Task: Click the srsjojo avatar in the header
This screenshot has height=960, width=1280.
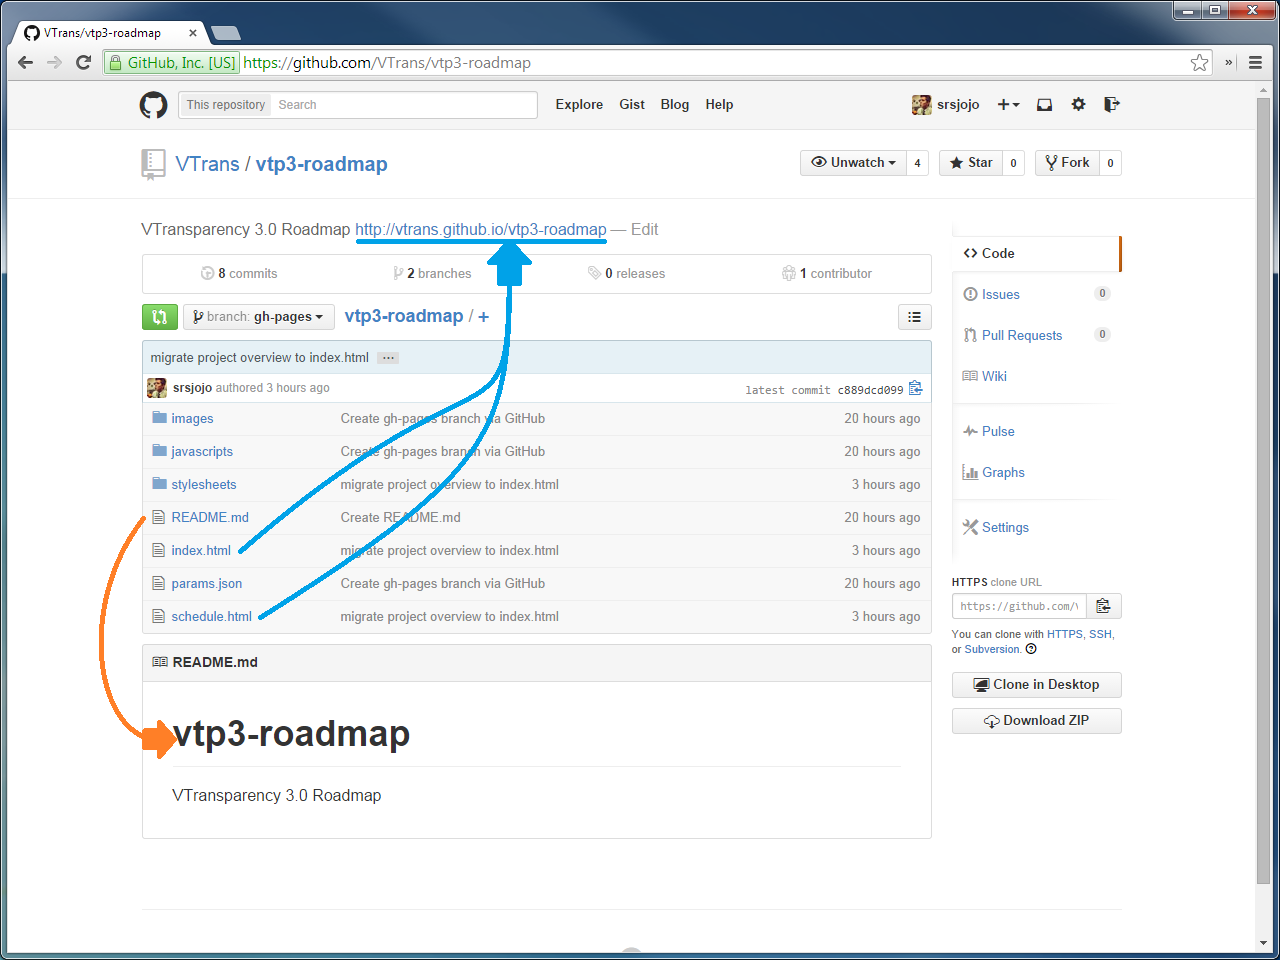Action: point(922,105)
